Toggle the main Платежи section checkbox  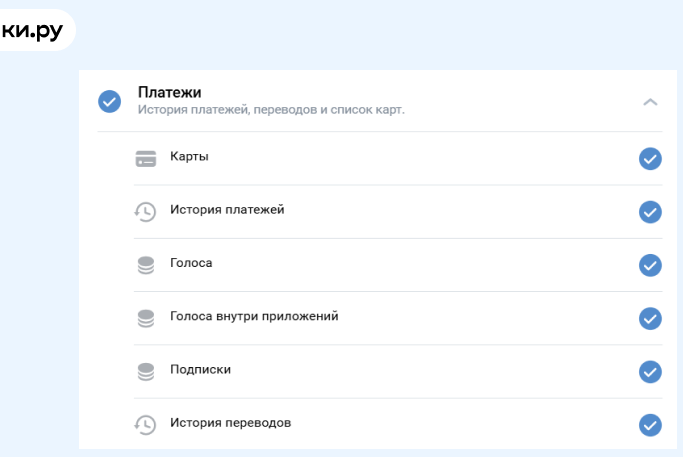point(109,101)
